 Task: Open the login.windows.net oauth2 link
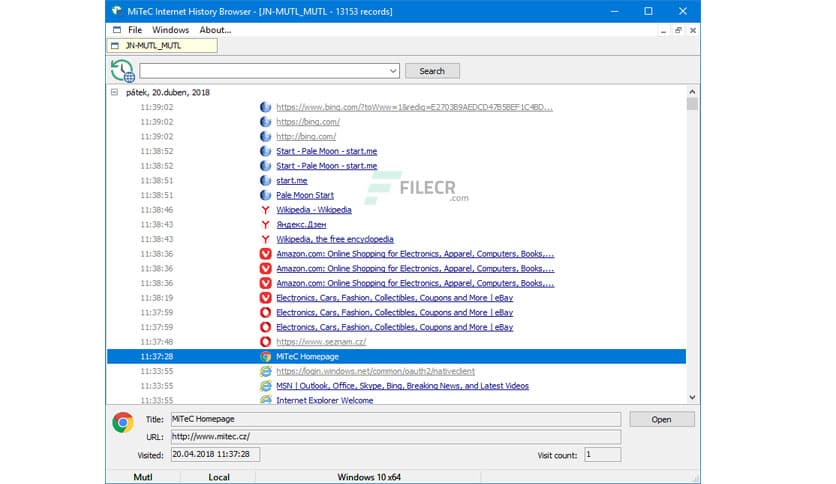coord(375,371)
